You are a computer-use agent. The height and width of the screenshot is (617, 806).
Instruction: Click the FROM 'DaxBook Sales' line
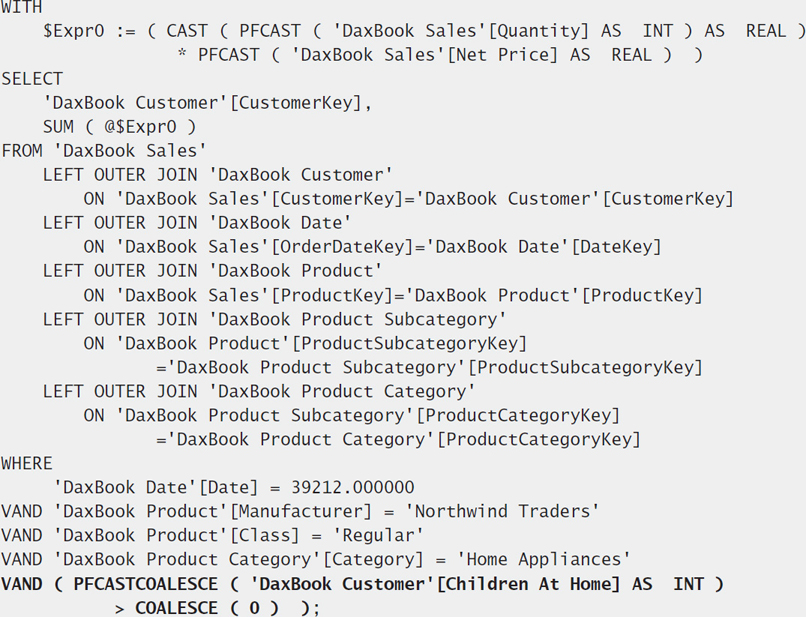coord(104,151)
